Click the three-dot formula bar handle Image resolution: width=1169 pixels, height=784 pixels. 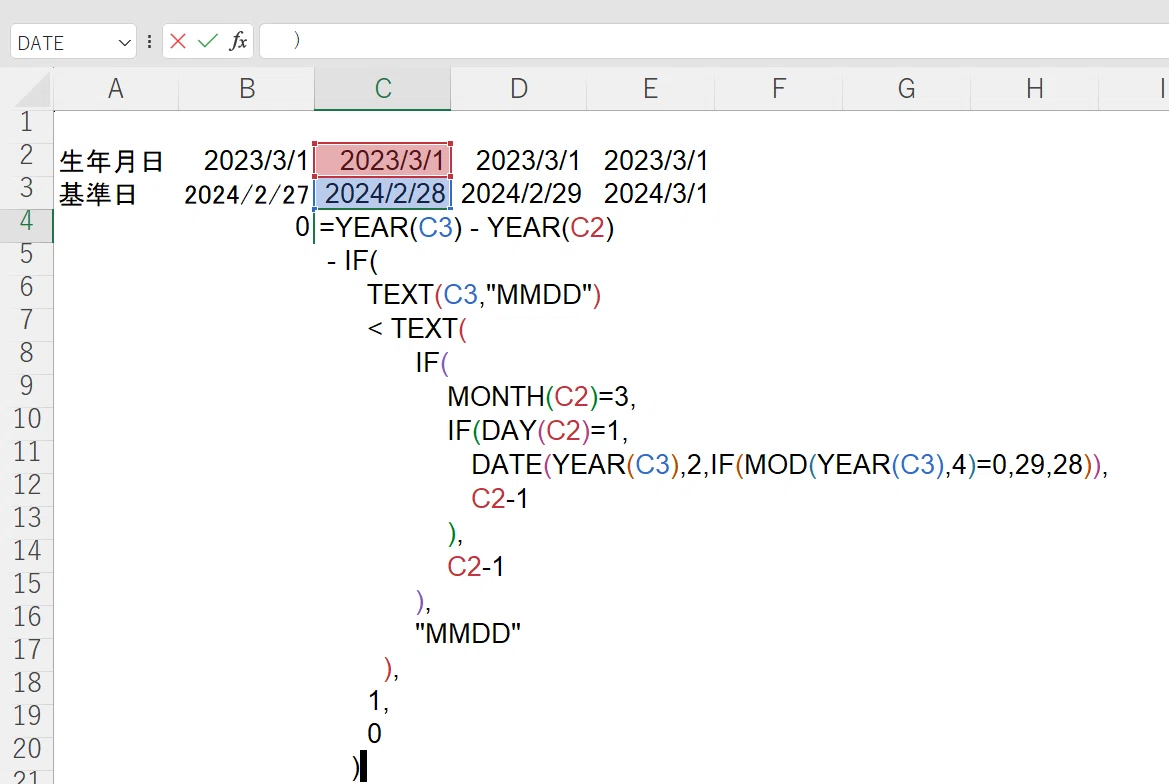point(149,42)
